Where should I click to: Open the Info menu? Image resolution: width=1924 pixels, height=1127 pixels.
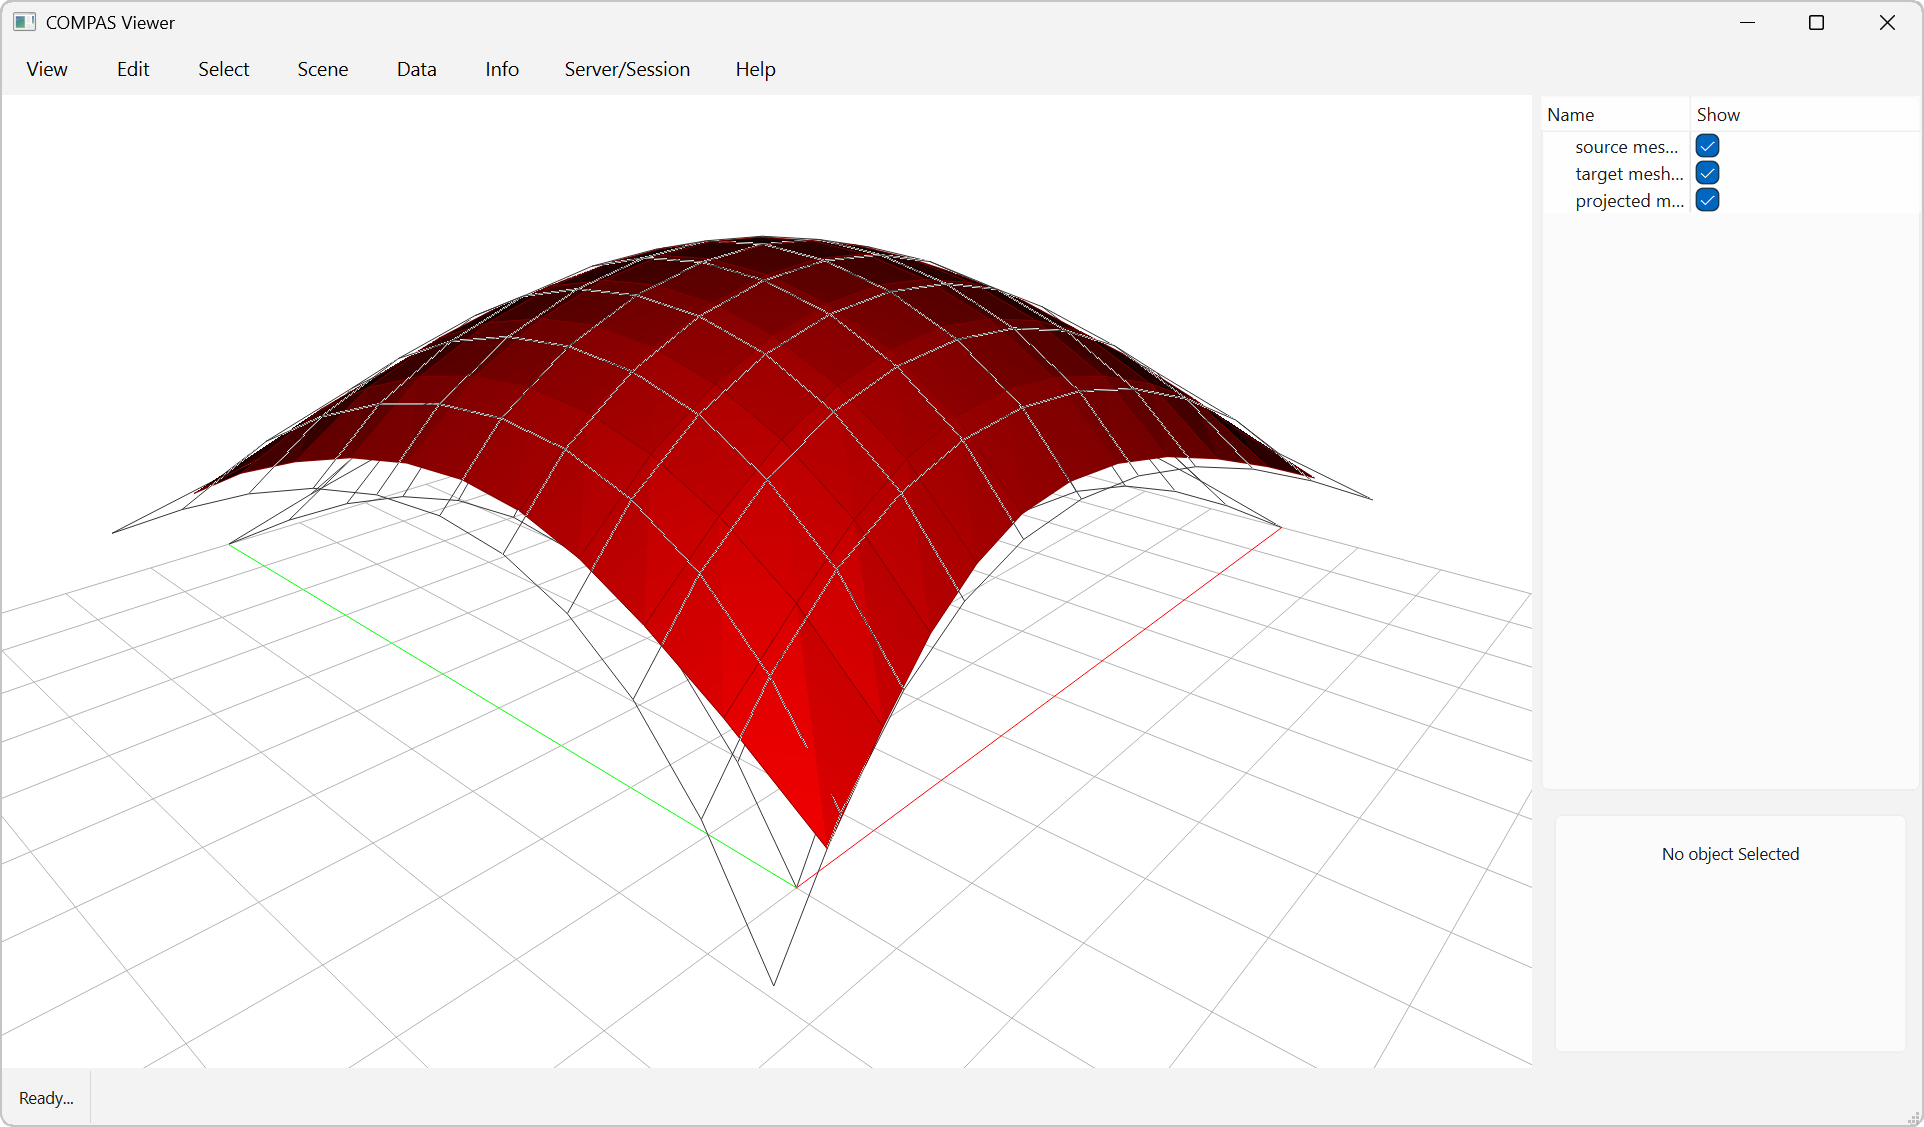pyautogui.click(x=501, y=69)
